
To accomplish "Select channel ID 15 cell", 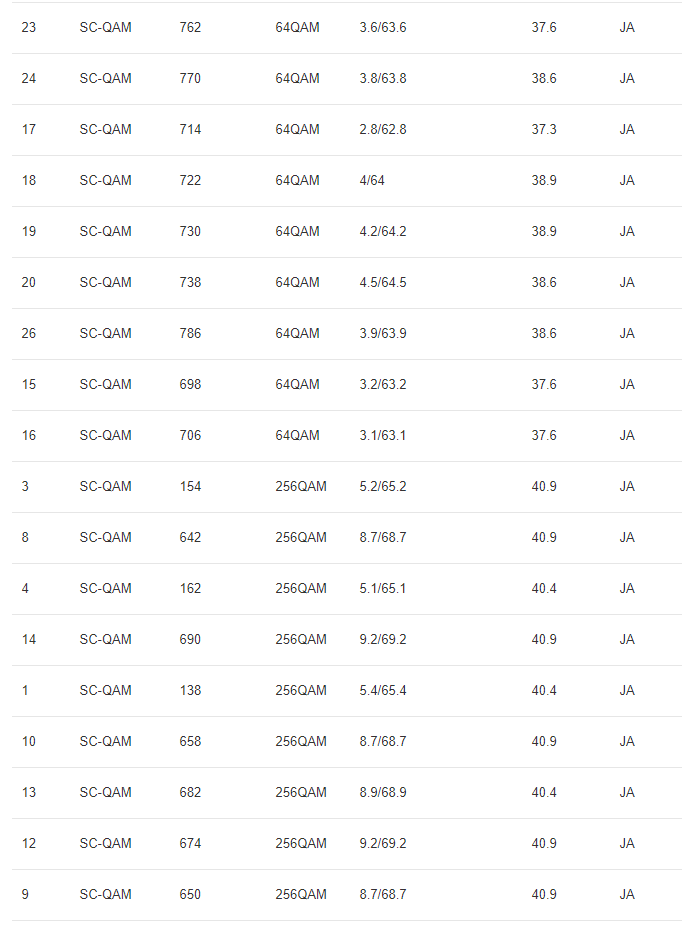I will pos(28,384).
